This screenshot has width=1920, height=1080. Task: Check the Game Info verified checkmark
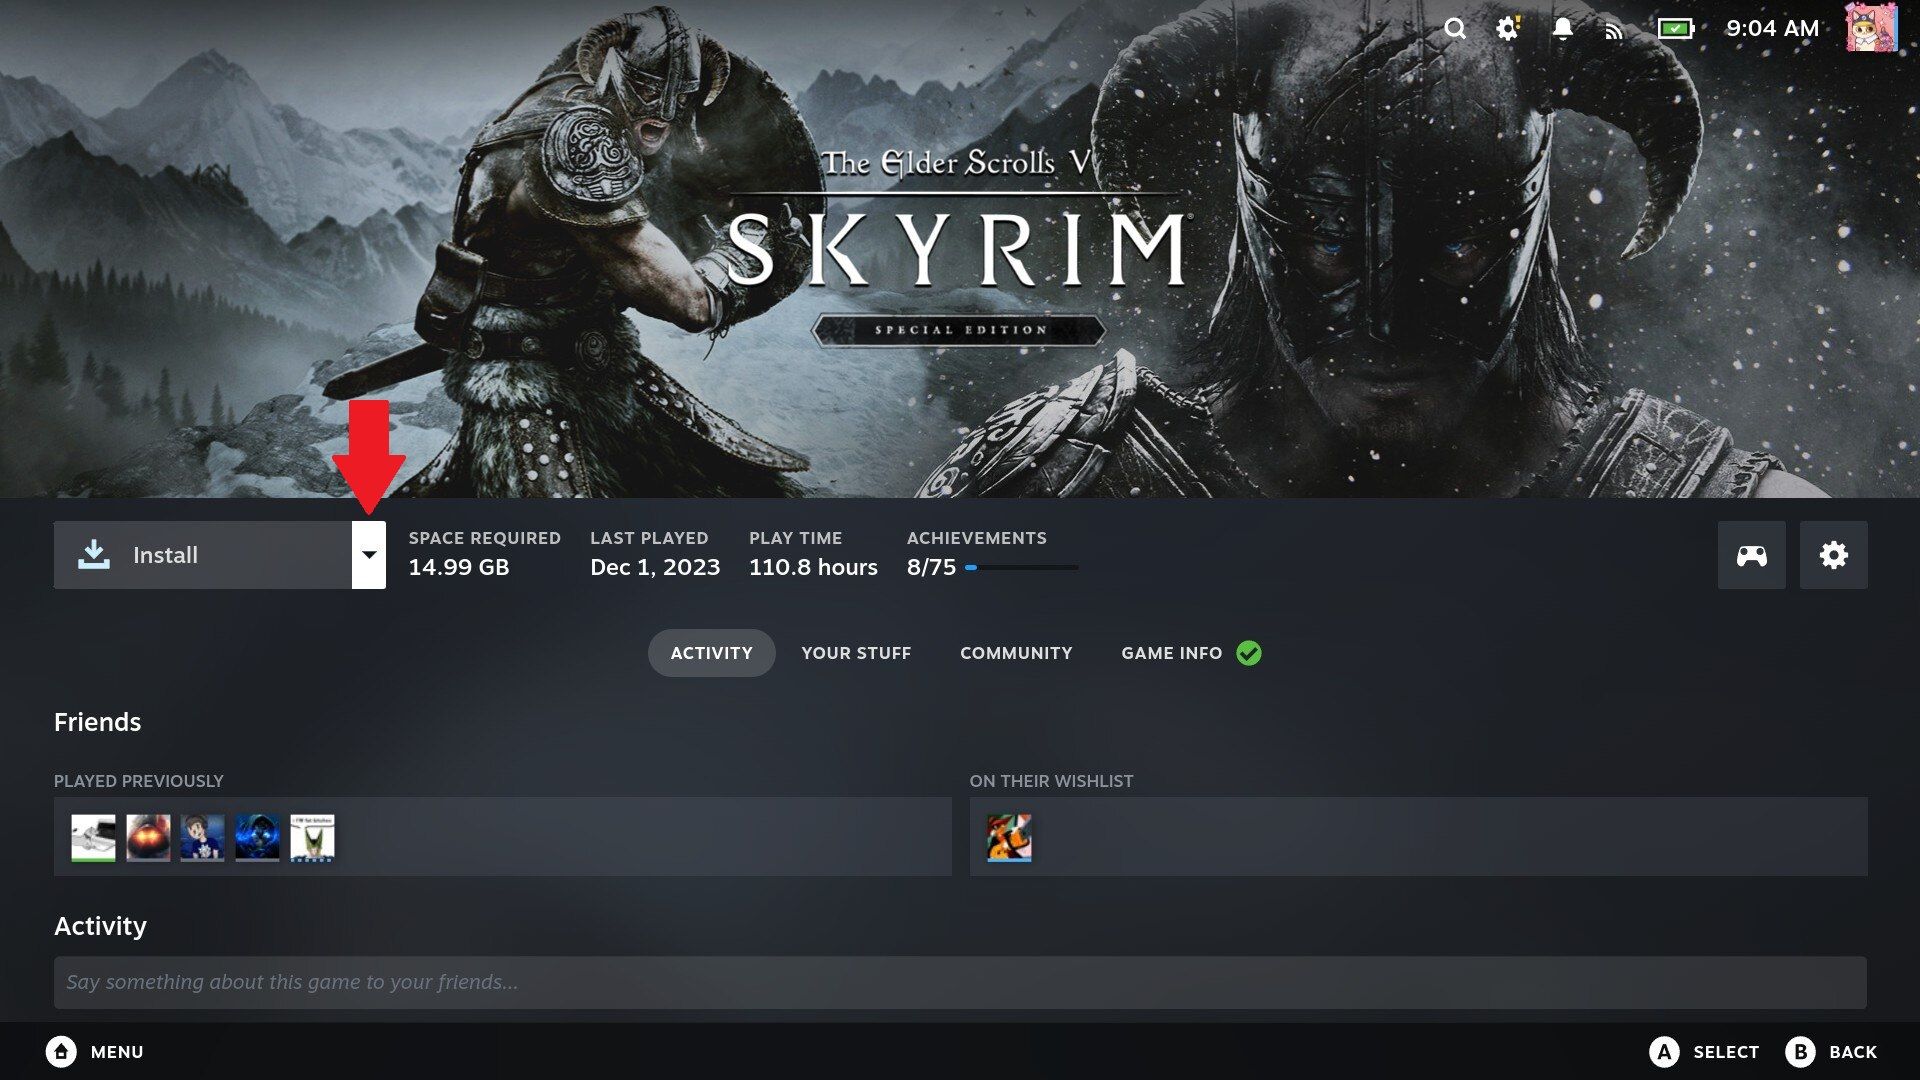coord(1247,653)
